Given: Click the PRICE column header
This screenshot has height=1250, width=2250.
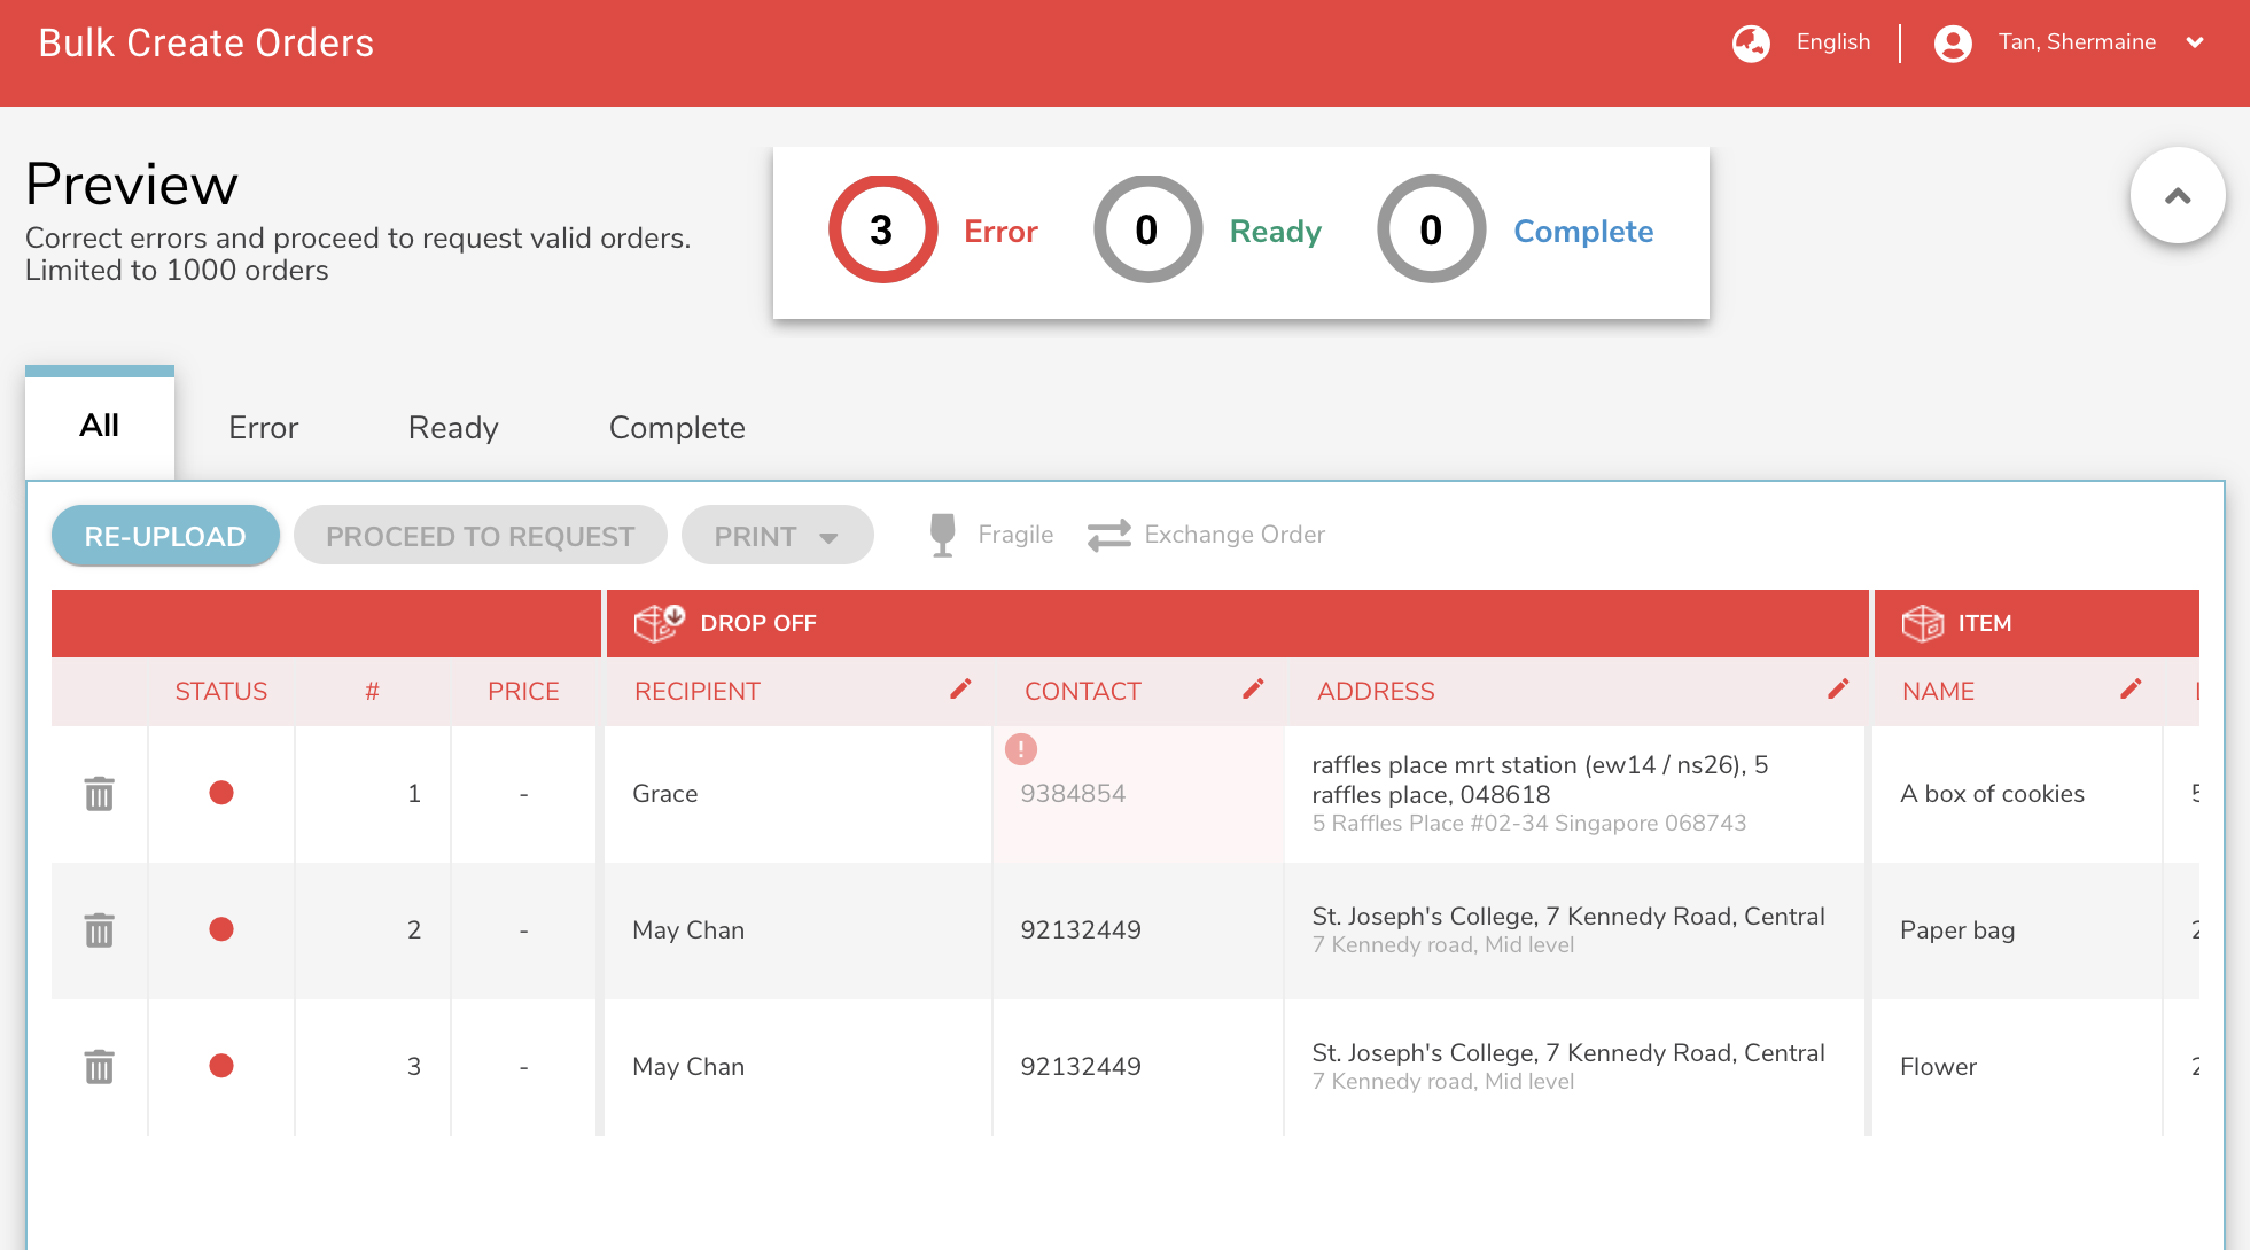Looking at the screenshot, I should 523,692.
